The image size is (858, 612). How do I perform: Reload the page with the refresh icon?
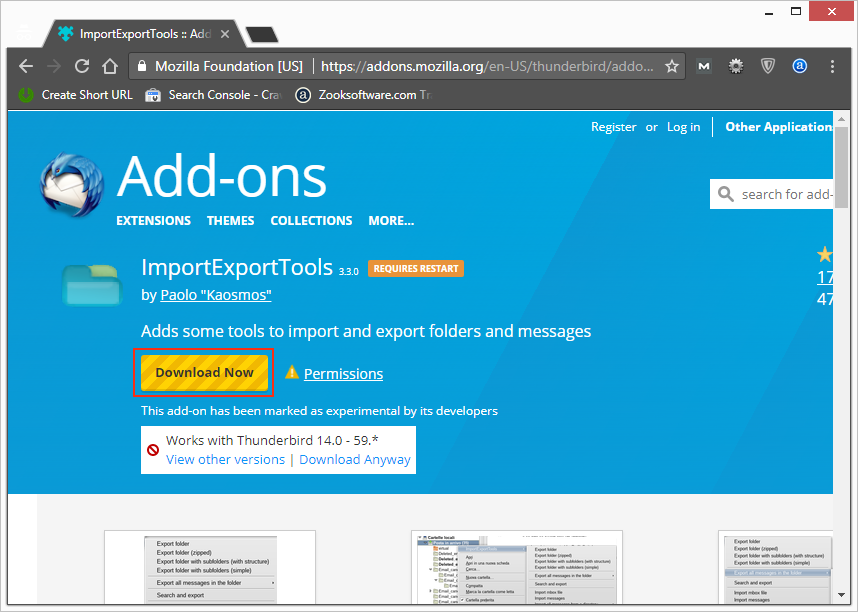(82, 66)
